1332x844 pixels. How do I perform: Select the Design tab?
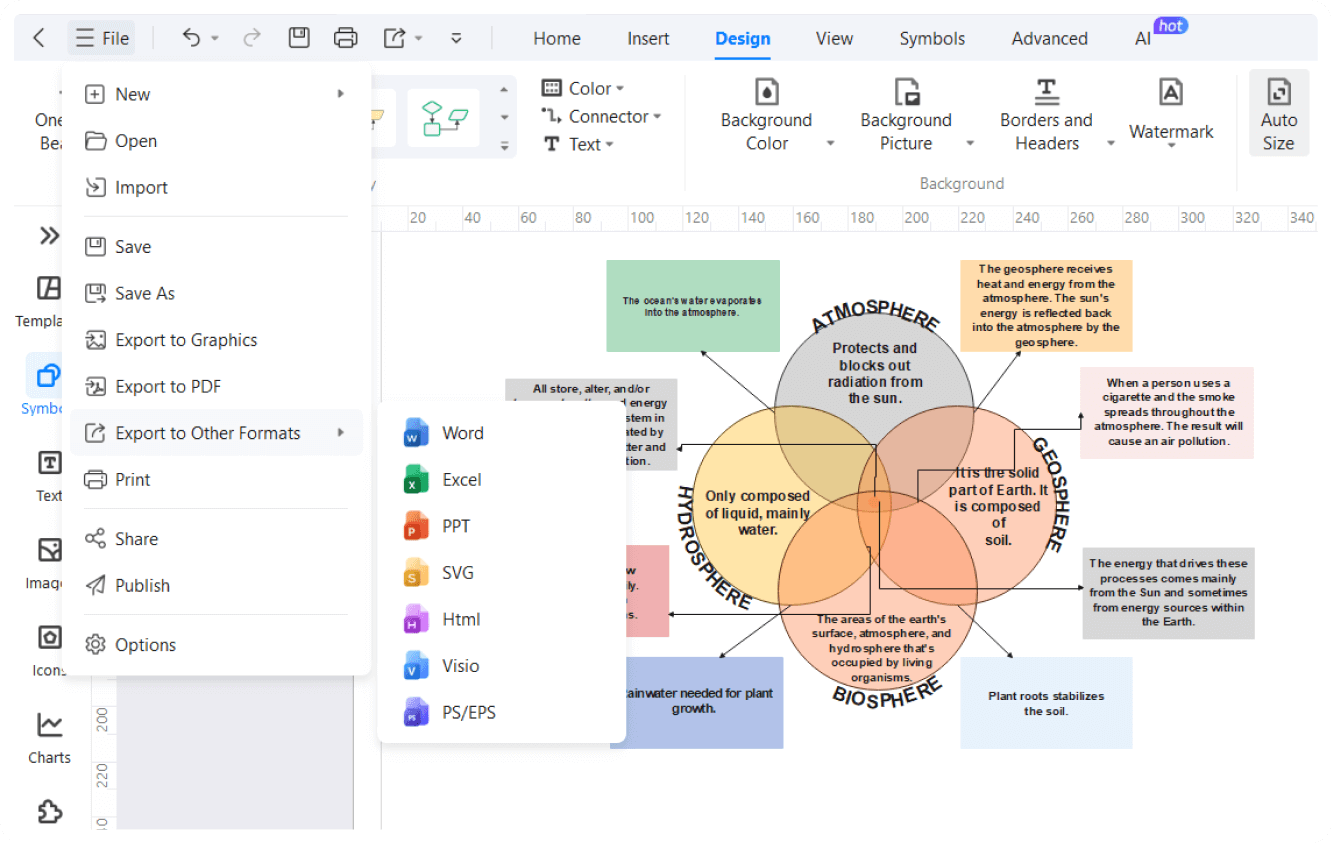pyautogui.click(x=743, y=39)
